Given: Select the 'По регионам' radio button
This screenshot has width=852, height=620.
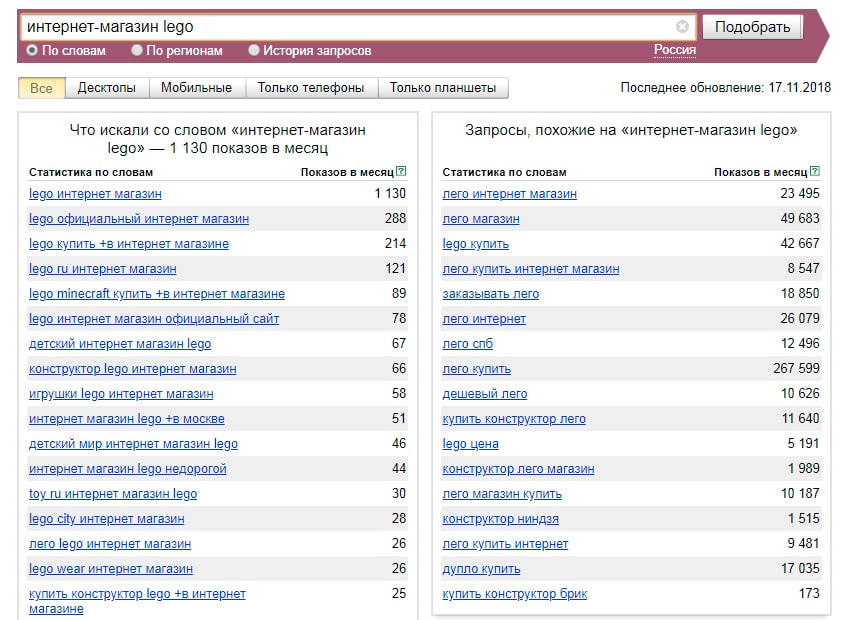Looking at the screenshot, I should [137, 50].
